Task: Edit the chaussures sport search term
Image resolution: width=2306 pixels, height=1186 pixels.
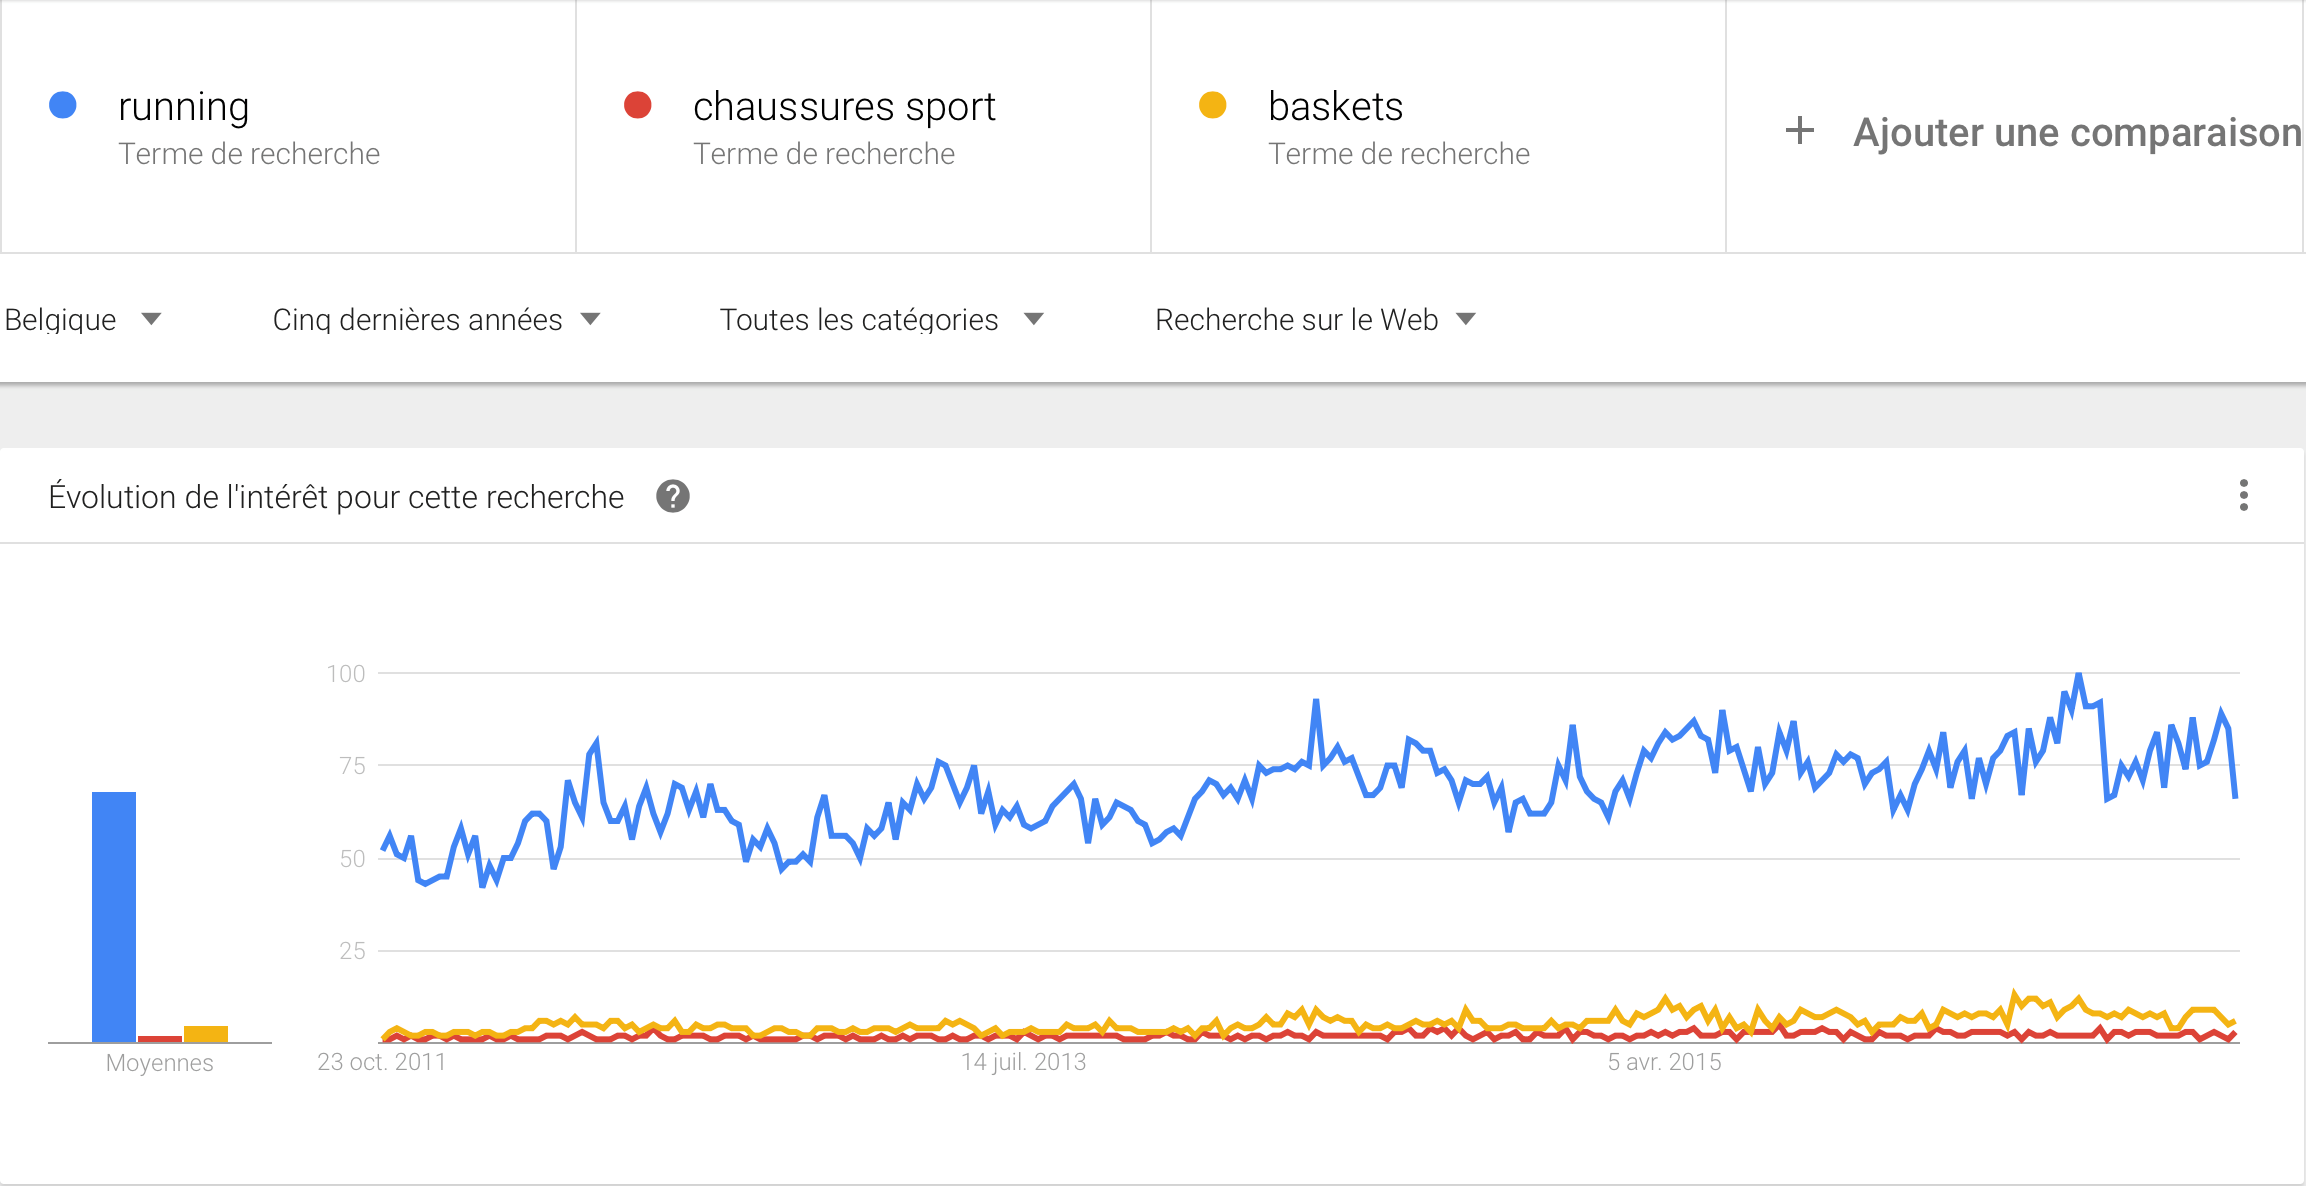Action: [x=844, y=106]
